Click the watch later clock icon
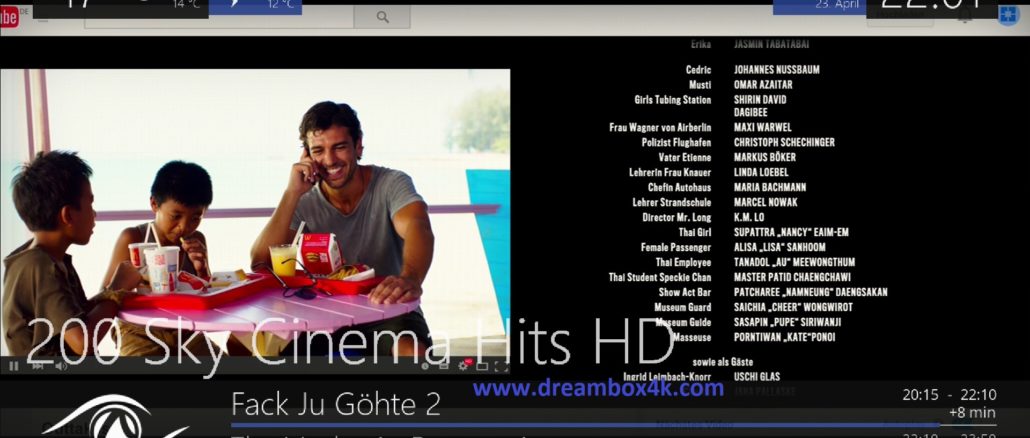This screenshot has height=438, width=1030. tap(425, 366)
